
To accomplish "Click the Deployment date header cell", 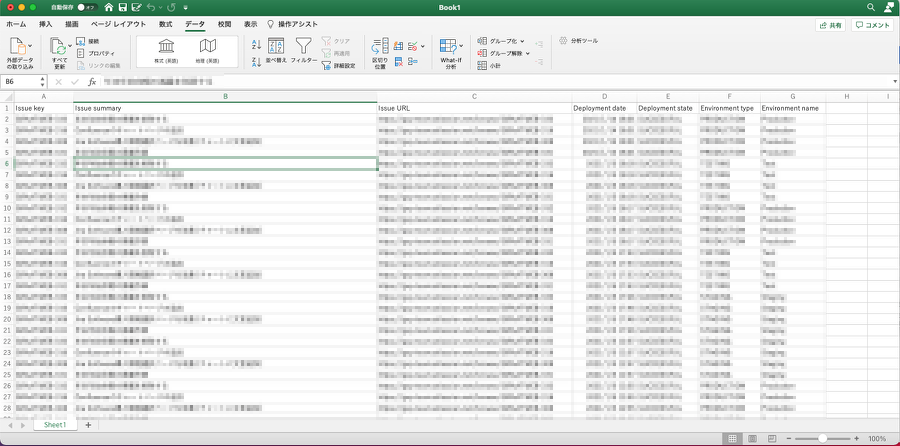I will tap(604, 108).
